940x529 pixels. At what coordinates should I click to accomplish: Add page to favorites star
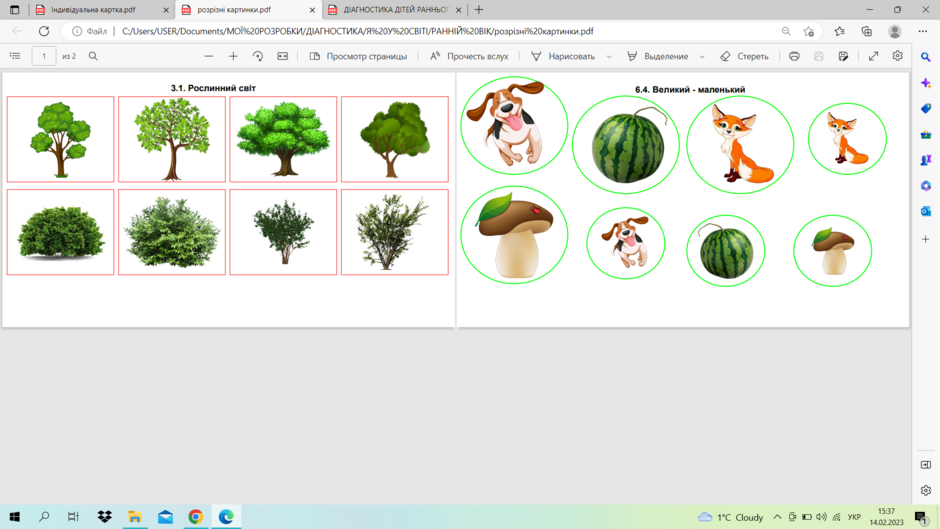[809, 31]
